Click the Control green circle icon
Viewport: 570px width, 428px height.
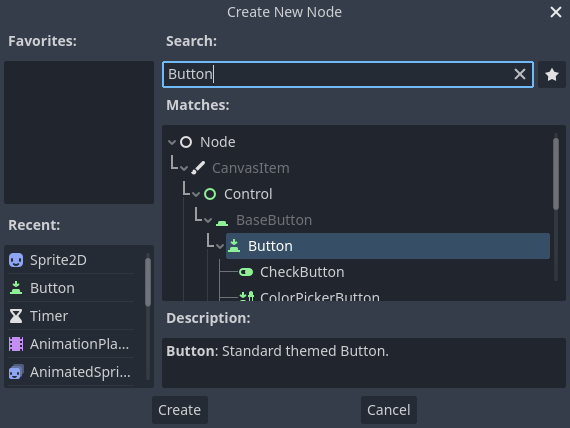pos(210,194)
